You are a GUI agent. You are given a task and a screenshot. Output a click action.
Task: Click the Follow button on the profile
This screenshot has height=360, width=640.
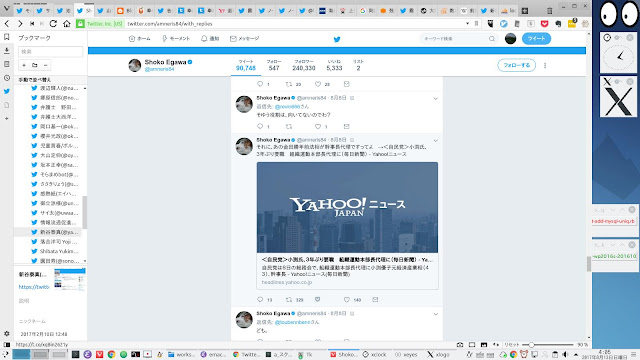516,65
